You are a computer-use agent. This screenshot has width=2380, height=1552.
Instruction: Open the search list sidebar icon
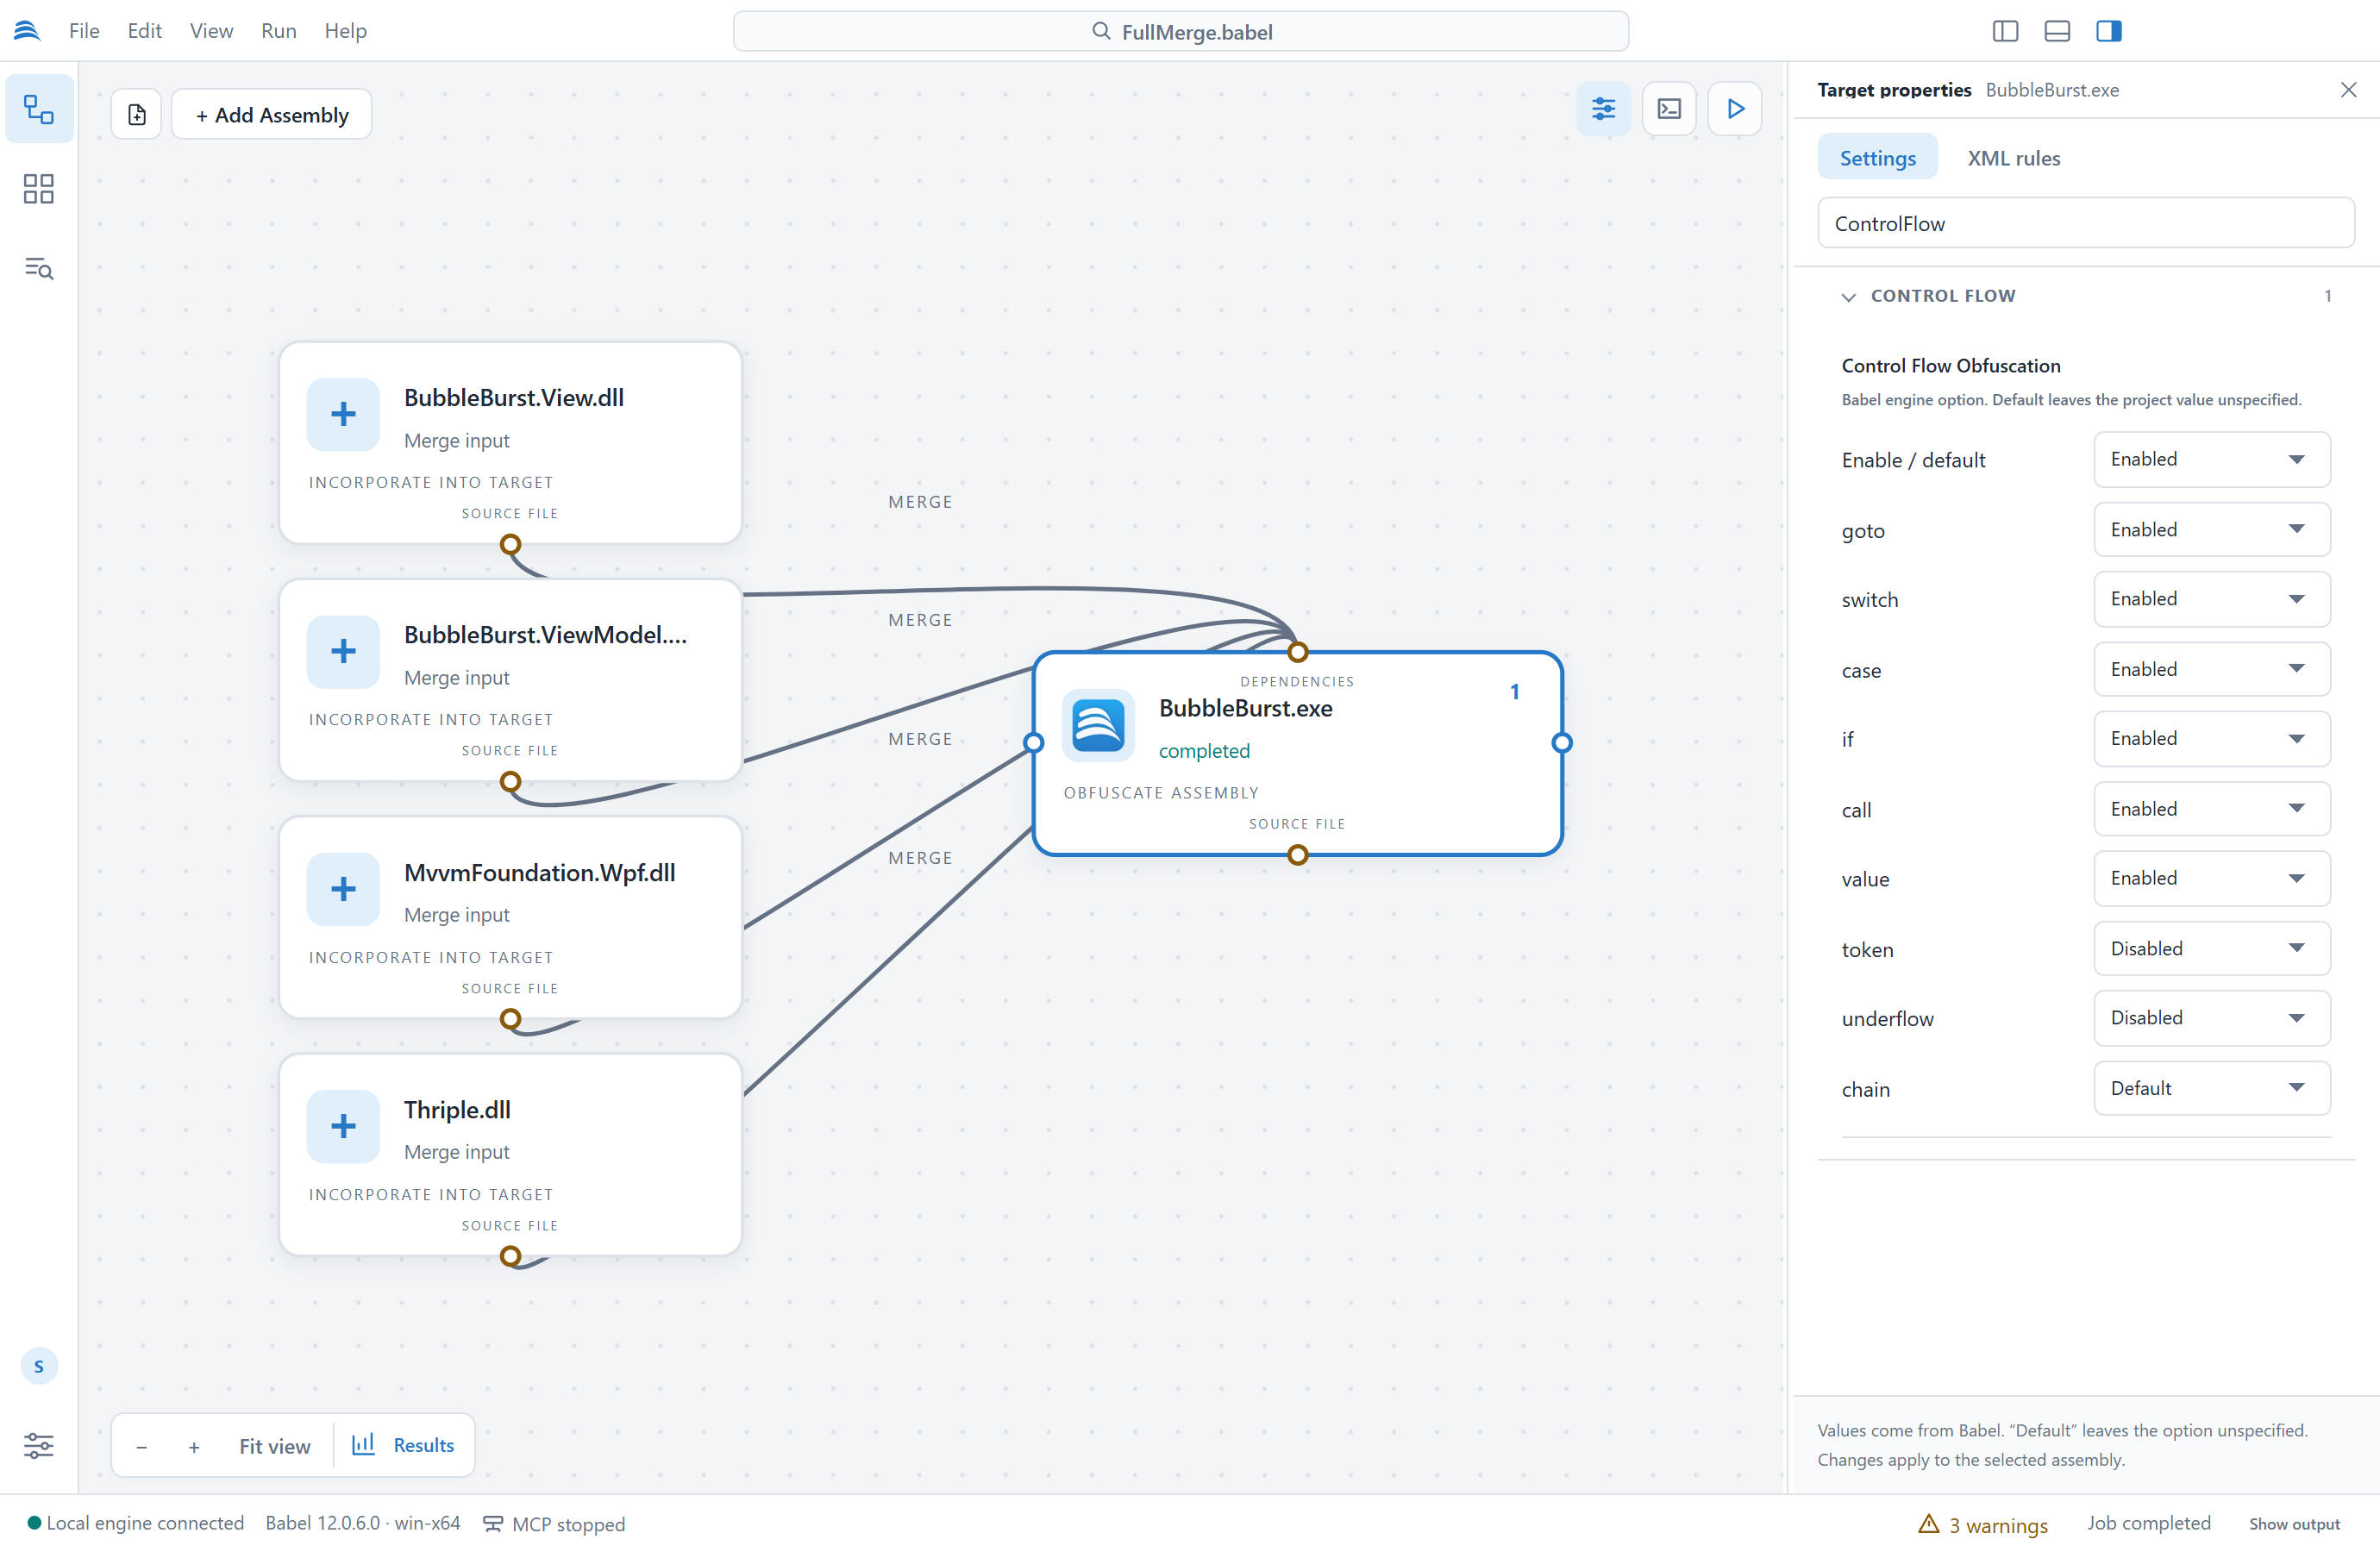tap(39, 268)
